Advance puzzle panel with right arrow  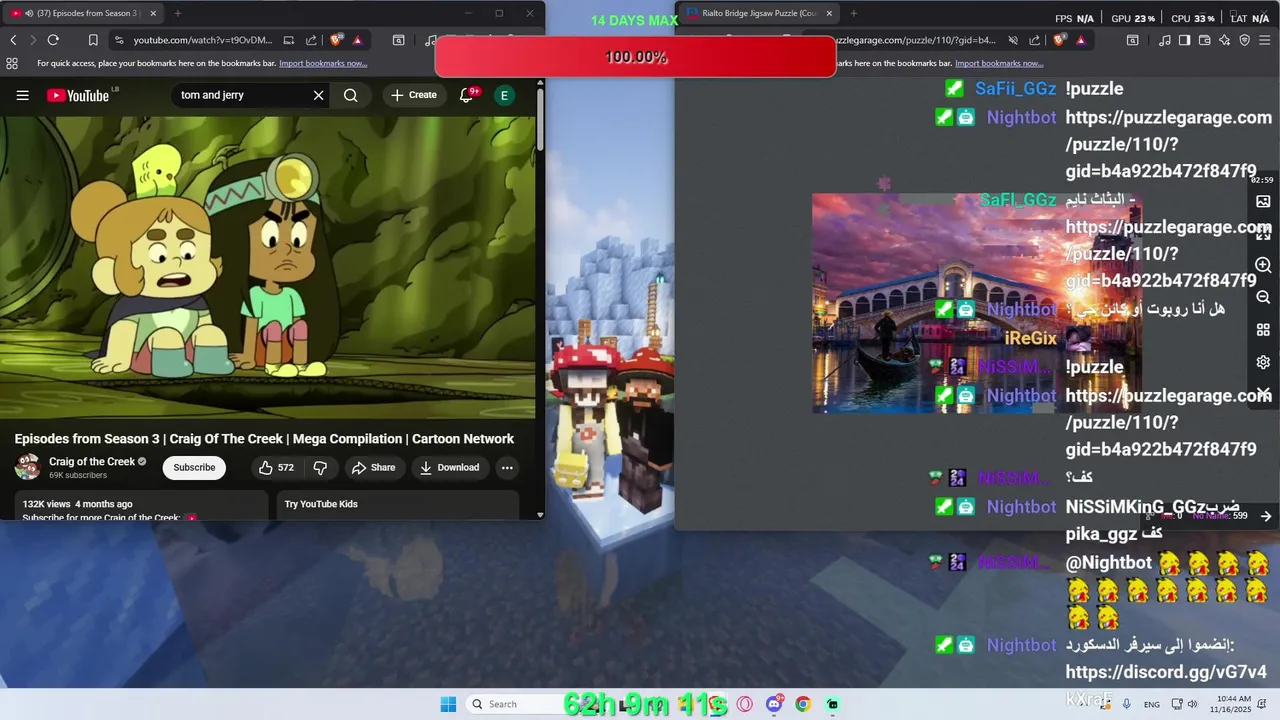[1265, 516]
